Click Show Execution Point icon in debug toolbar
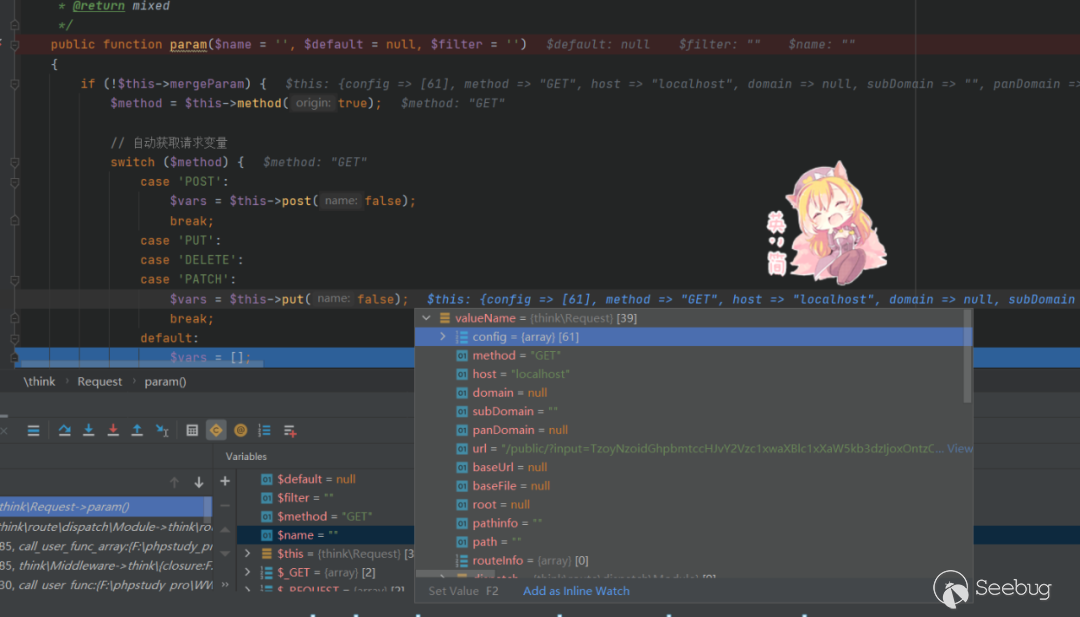The height and width of the screenshot is (617, 1080). pos(33,430)
